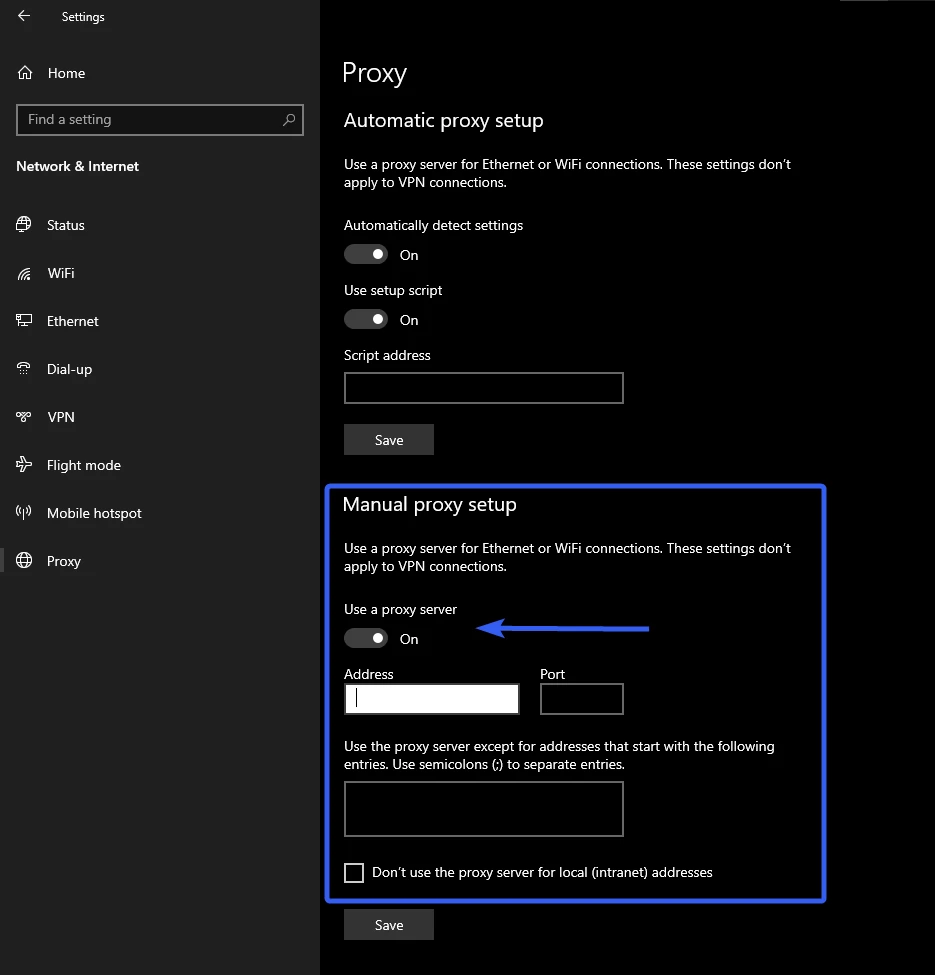Click the Home icon in sidebar
This screenshot has height=975, width=935.
point(25,73)
